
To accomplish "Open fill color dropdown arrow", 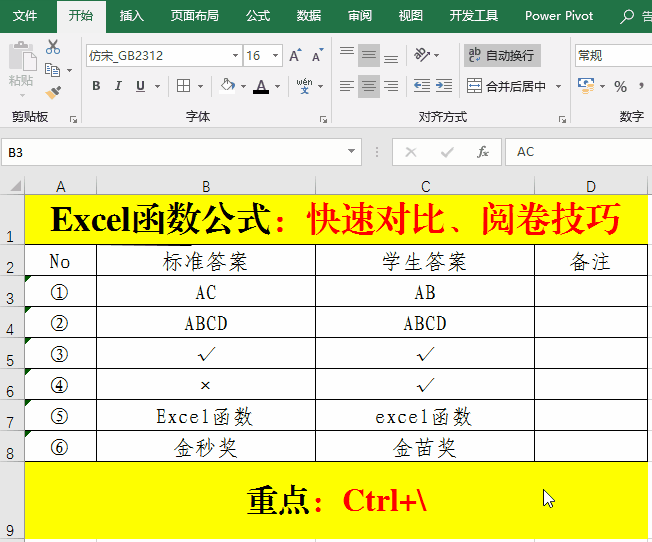I will pos(244,87).
